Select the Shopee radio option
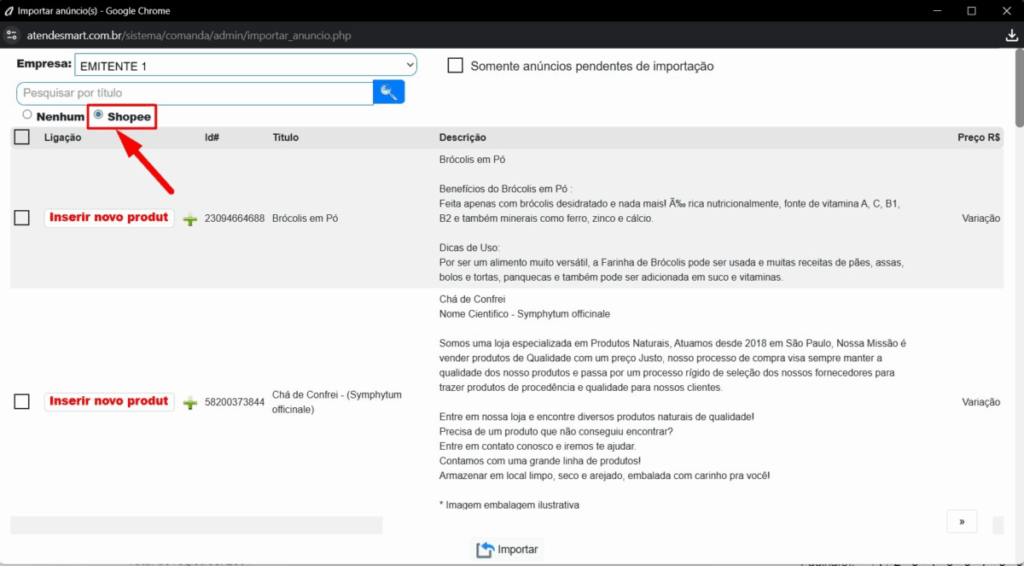The image size is (1024, 566). (98, 115)
